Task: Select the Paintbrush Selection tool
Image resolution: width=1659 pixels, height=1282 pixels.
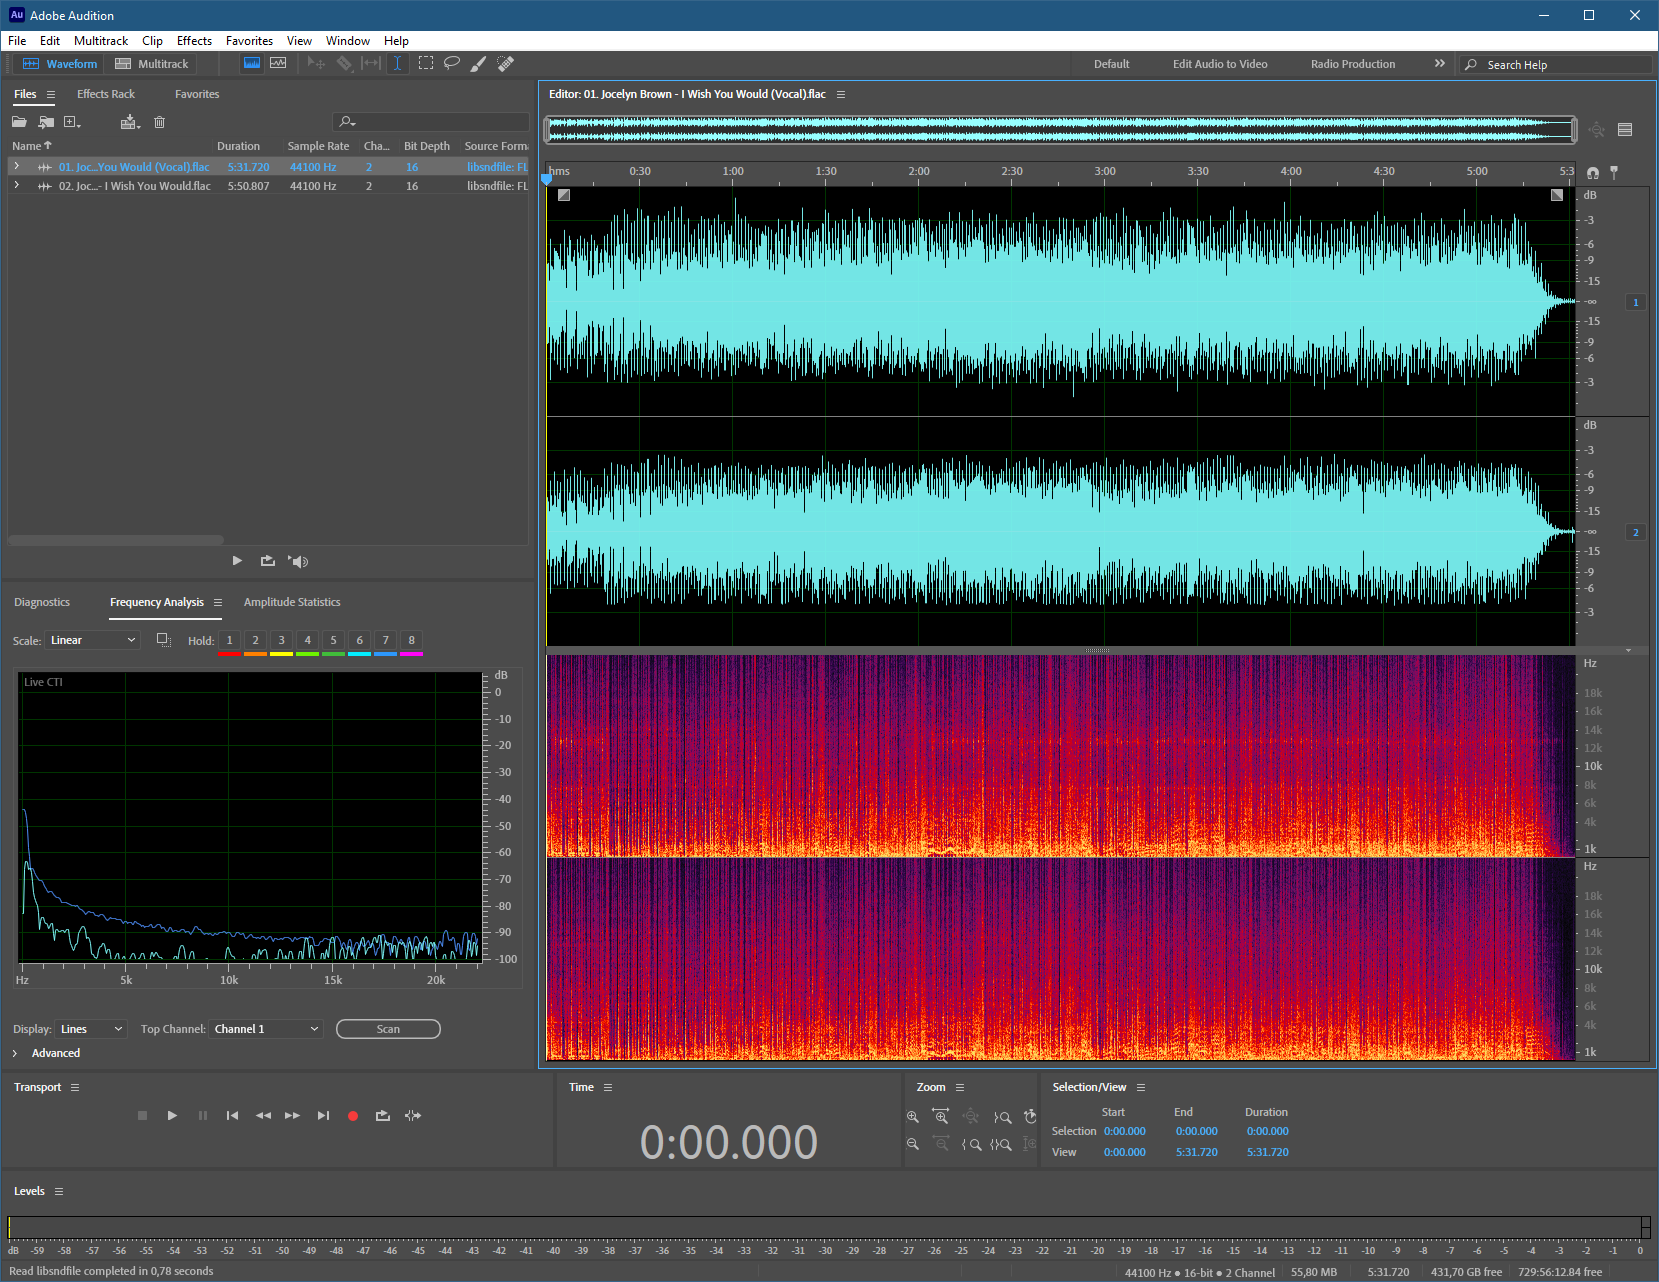Action: [479, 63]
